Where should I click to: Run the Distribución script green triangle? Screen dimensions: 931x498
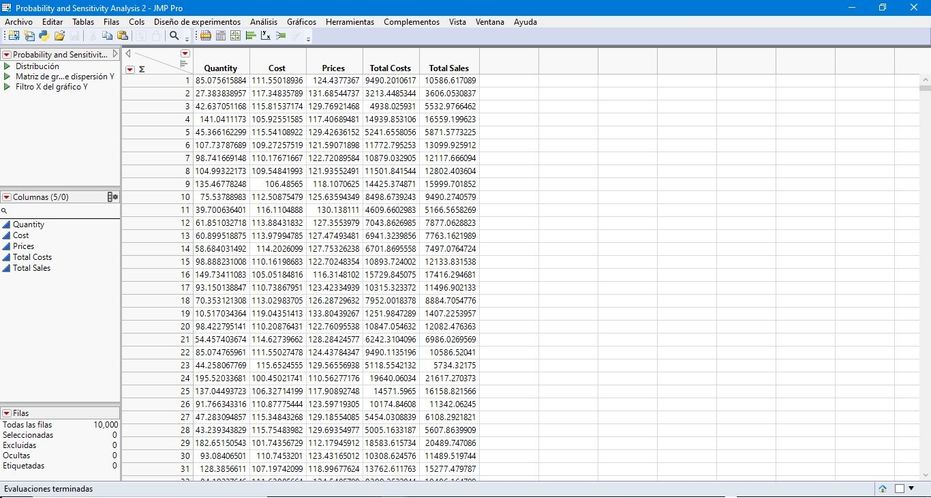click(x=7, y=66)
